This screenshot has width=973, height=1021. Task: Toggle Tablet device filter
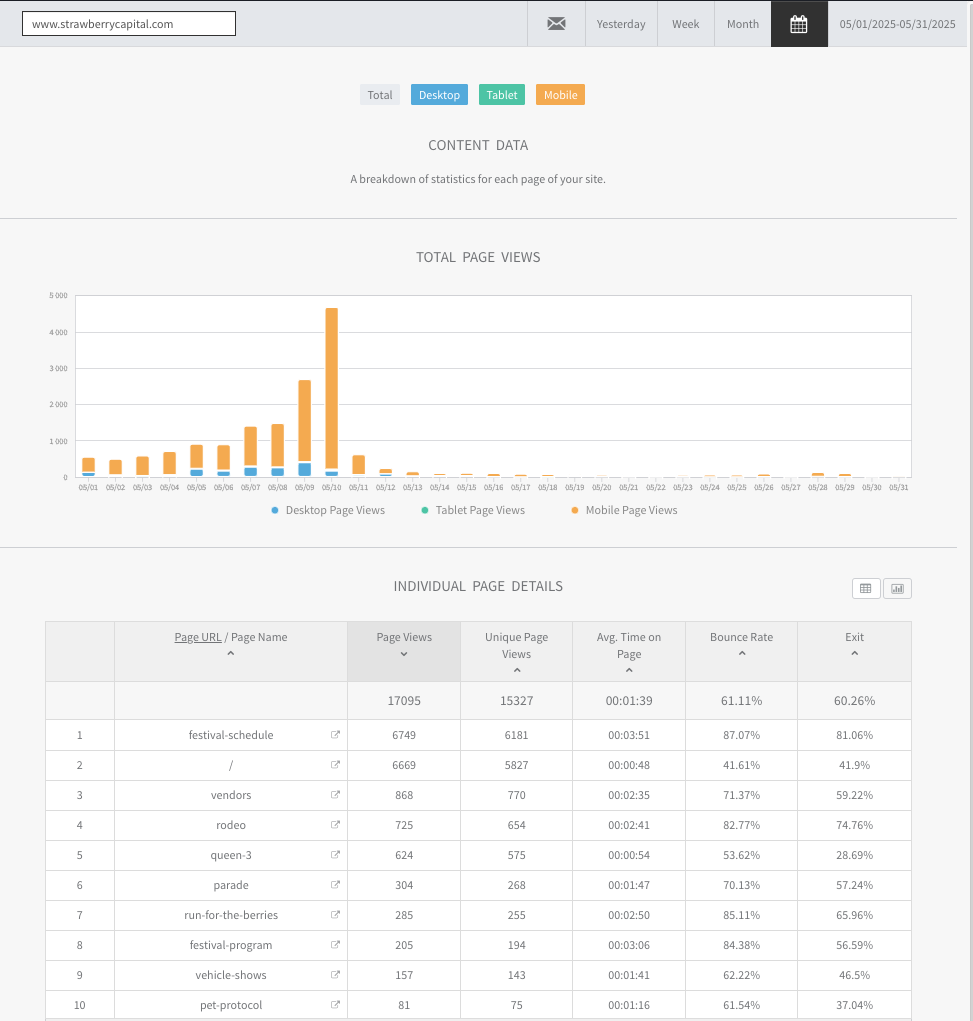(501, 94)
